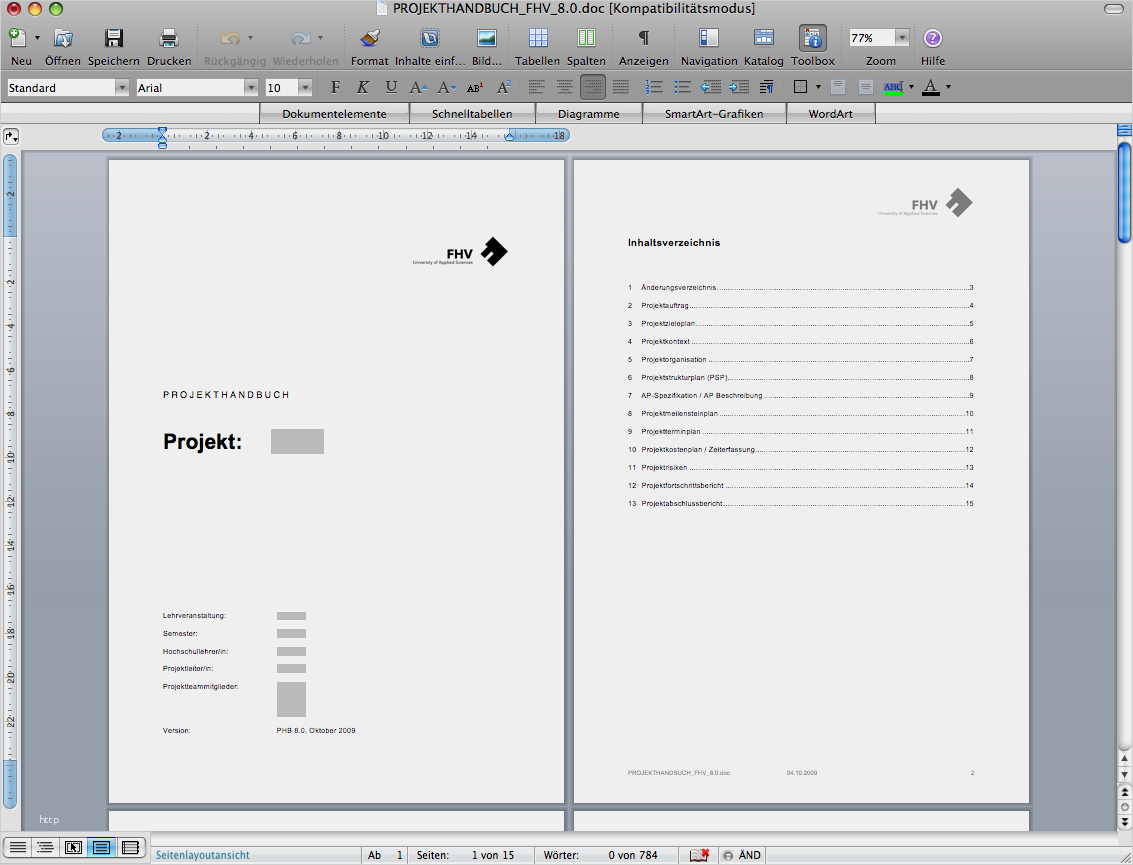Open the Schnelltabellen tab

click(x=472, y=113)
